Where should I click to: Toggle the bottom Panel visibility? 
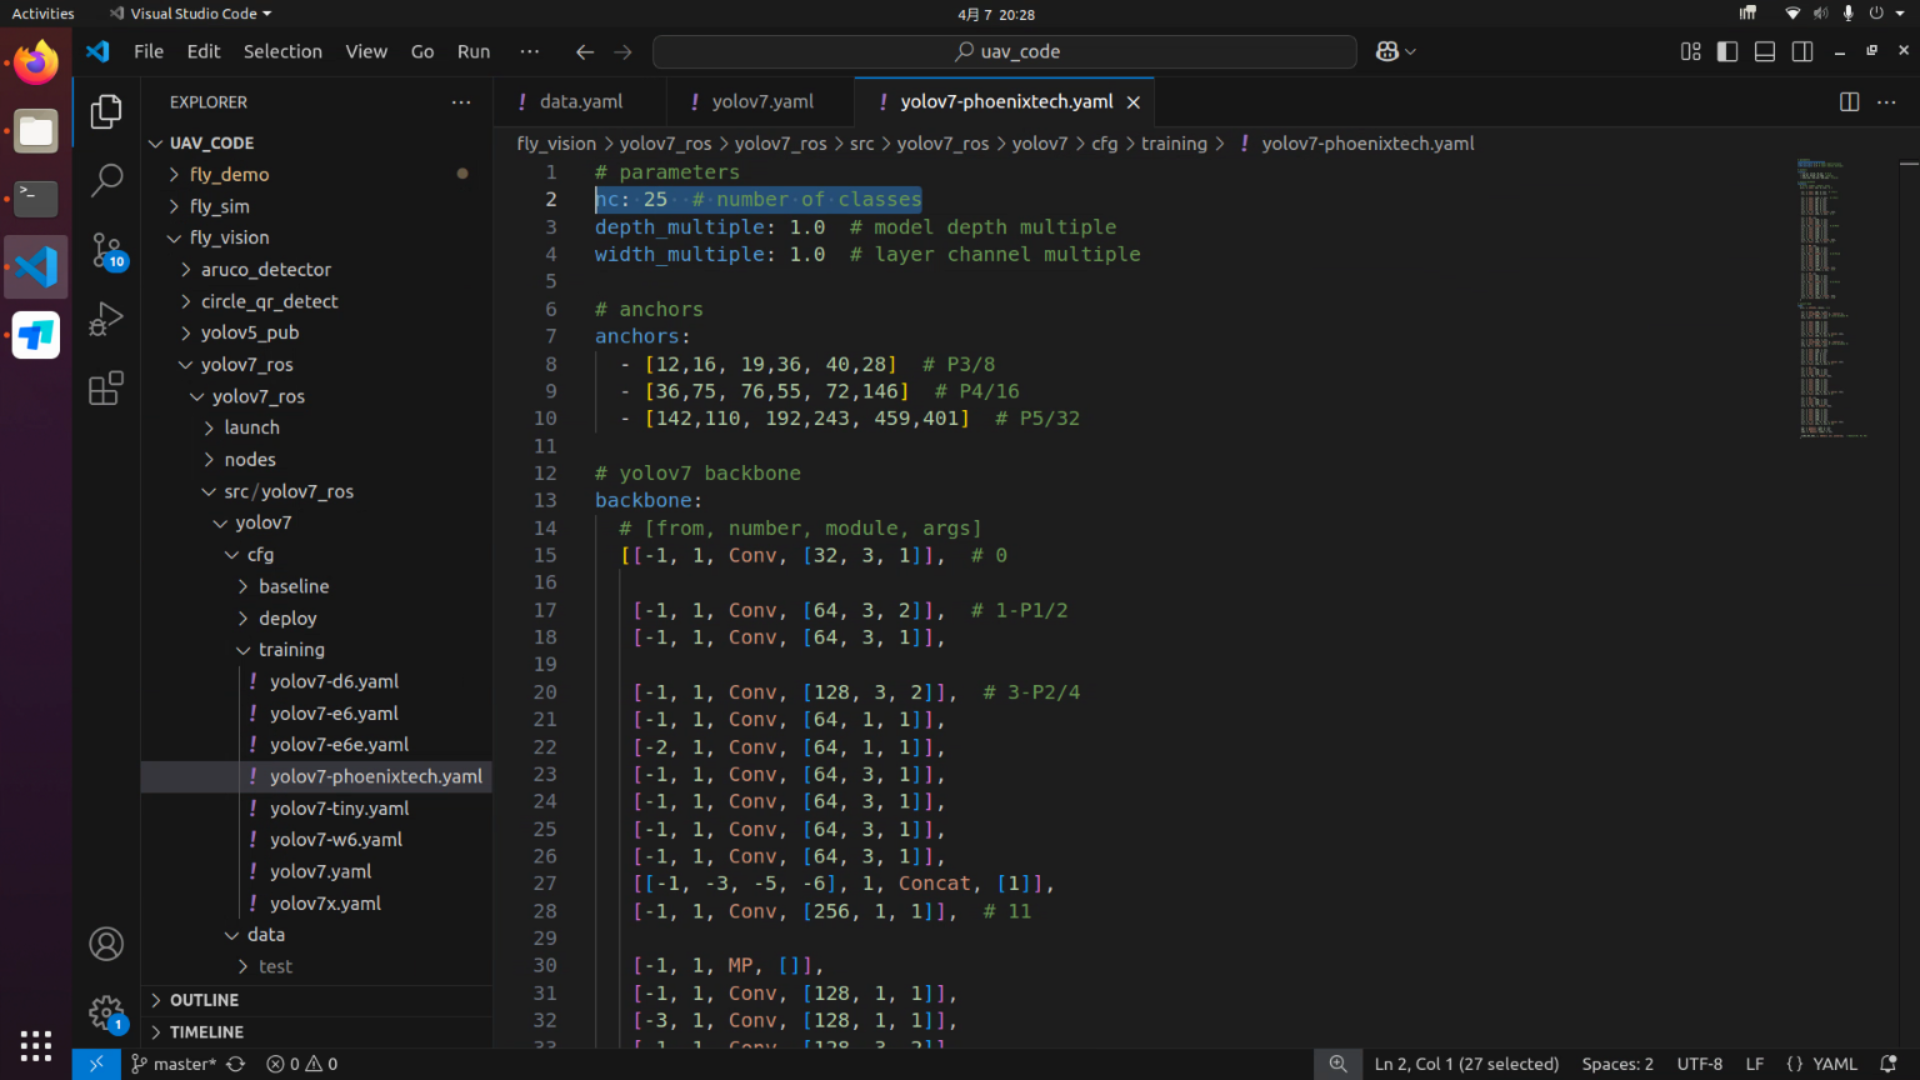point(1765,51)
